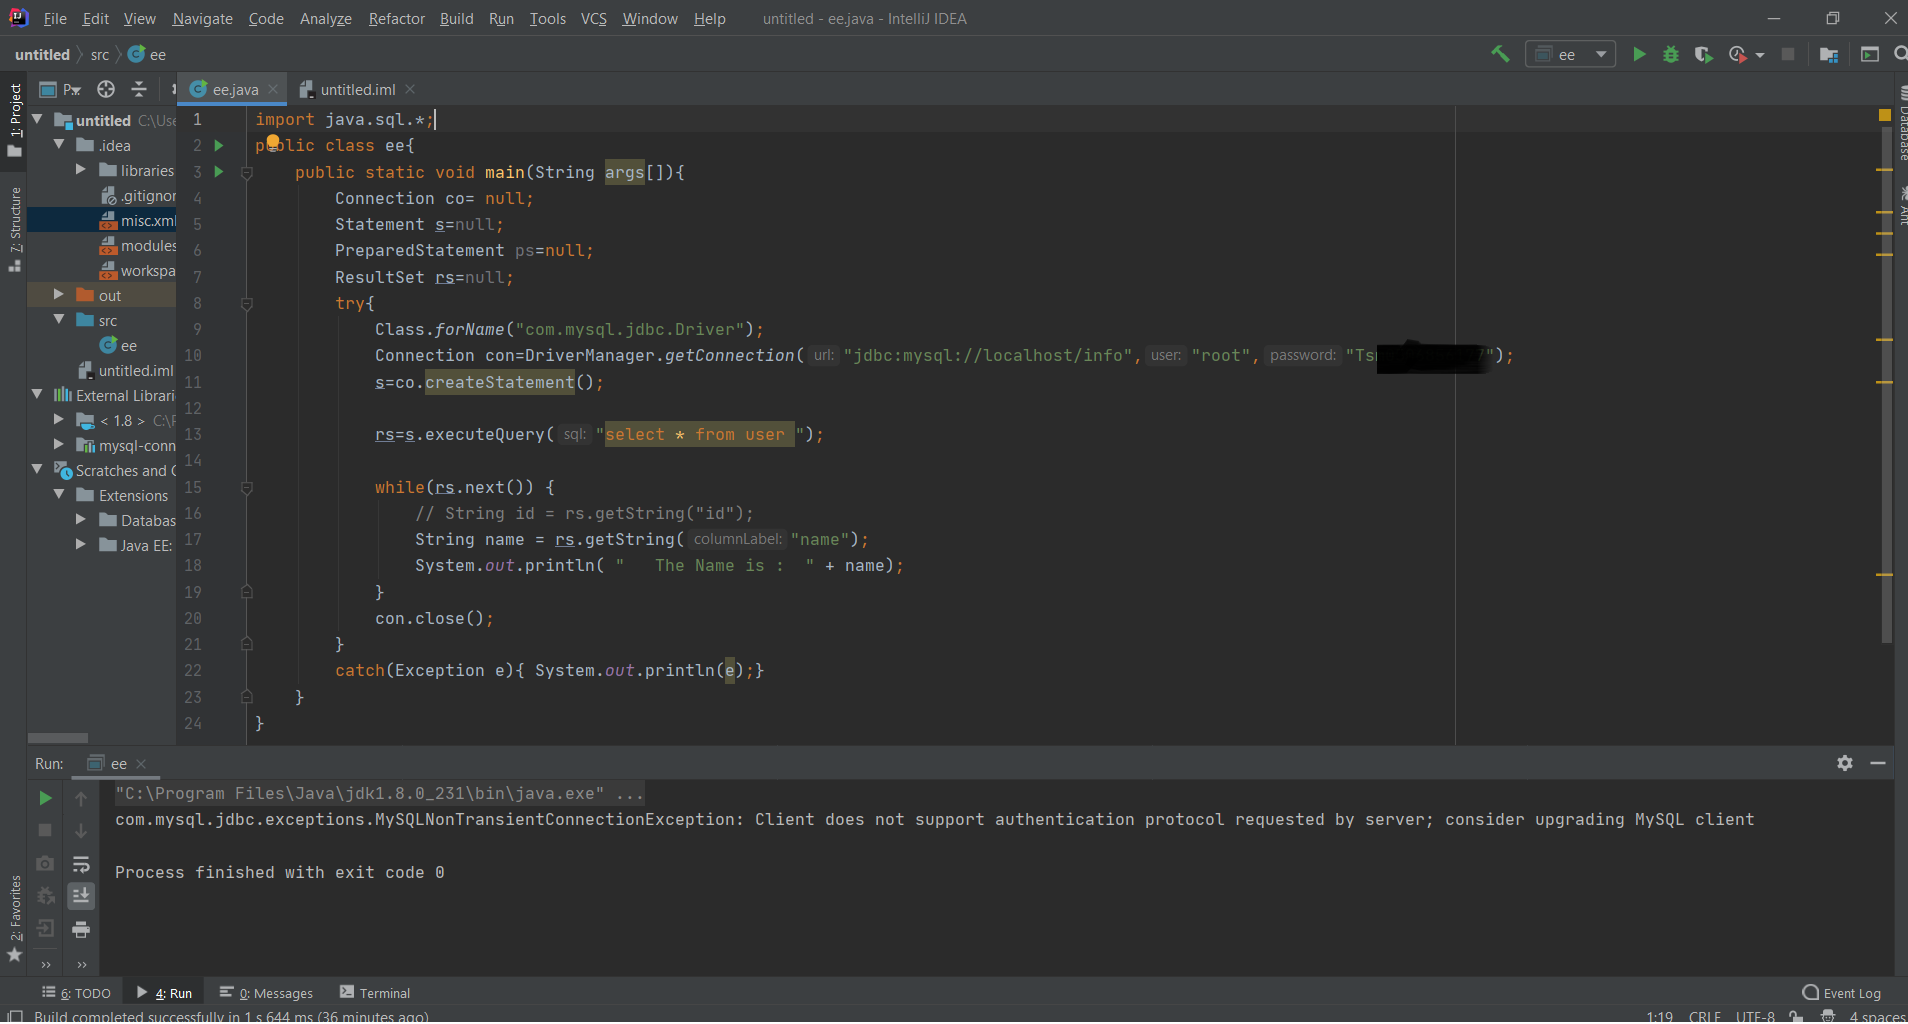The image size is (1908, 1024).
Task: Collapse the src folder
Action: click(59, 319)
